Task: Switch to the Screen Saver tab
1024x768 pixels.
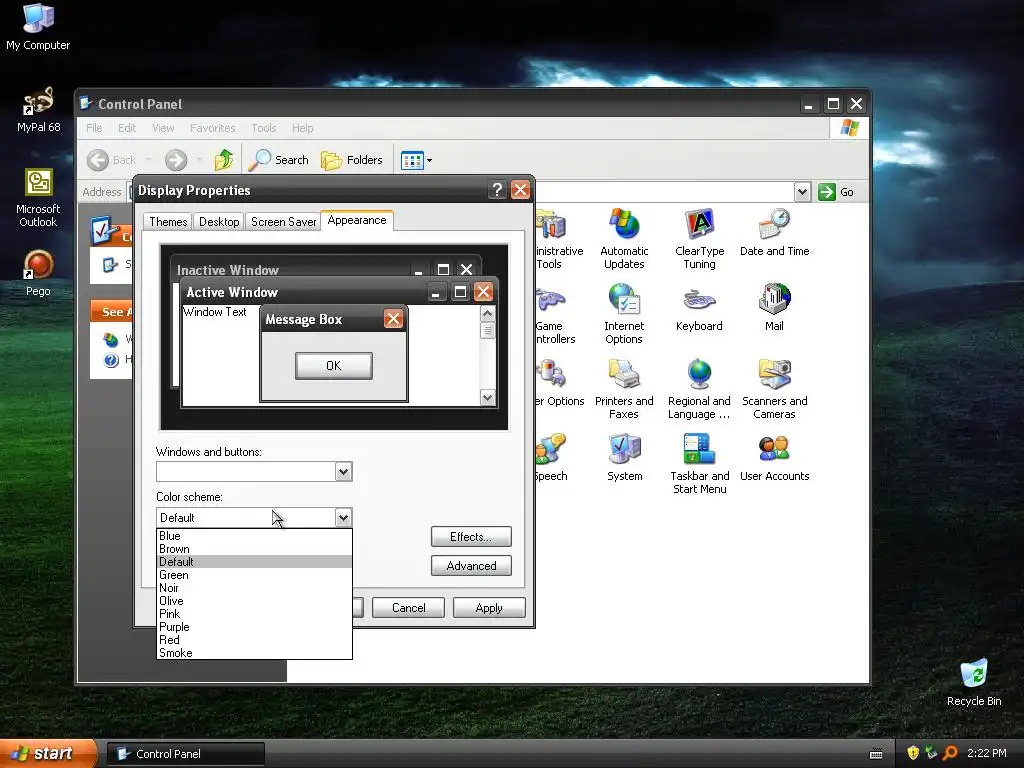Action: click(283, 221)
